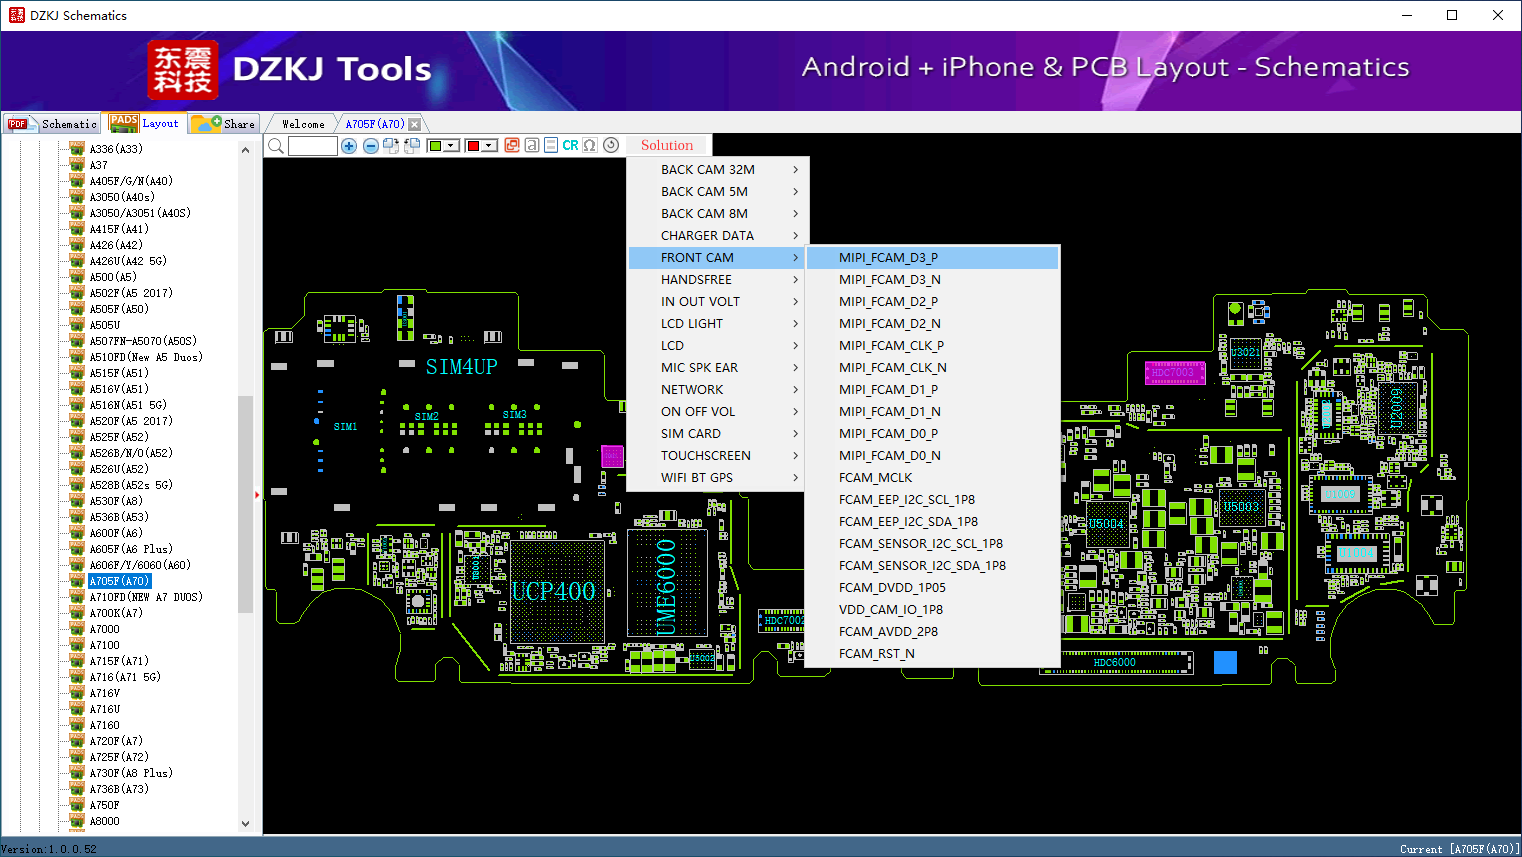This screenshot has height=857, width=1522.
Task: Open the green color dropdown arrow
Action: [x=451, y=146]
